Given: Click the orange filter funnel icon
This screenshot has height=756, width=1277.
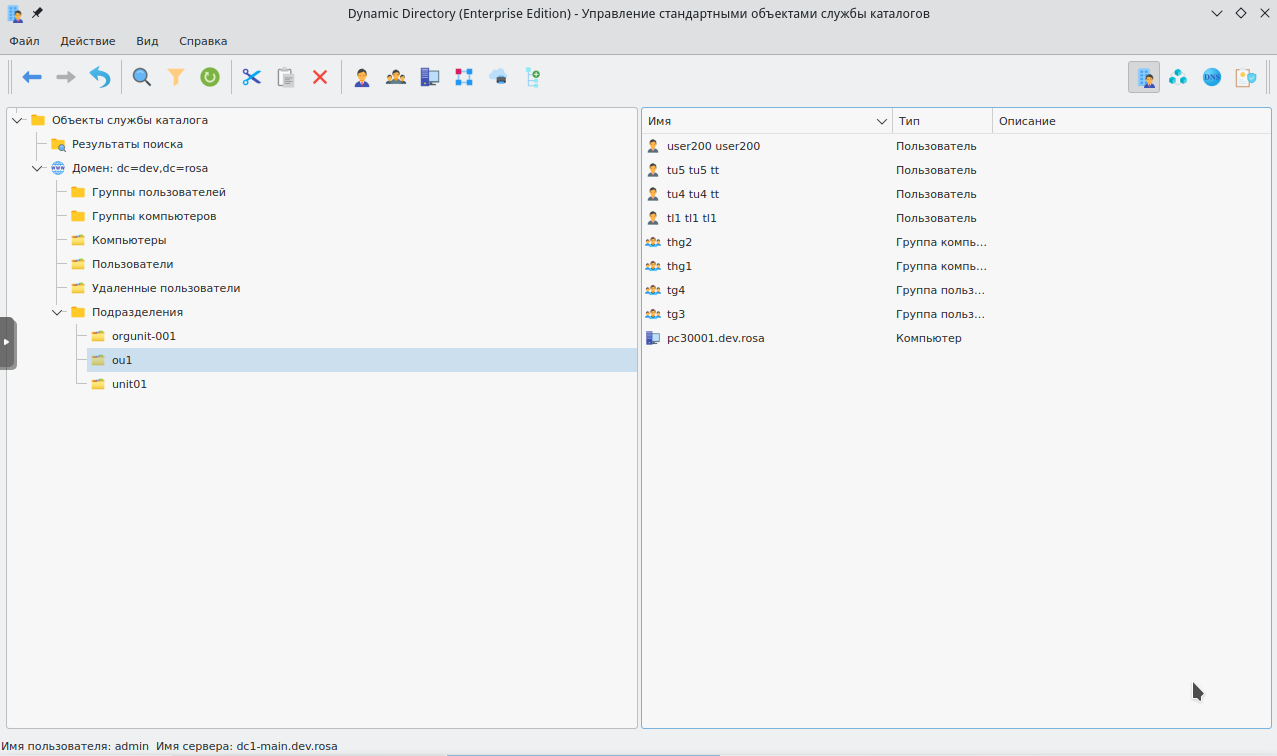Looking at the screenshot, I should 176,77.
